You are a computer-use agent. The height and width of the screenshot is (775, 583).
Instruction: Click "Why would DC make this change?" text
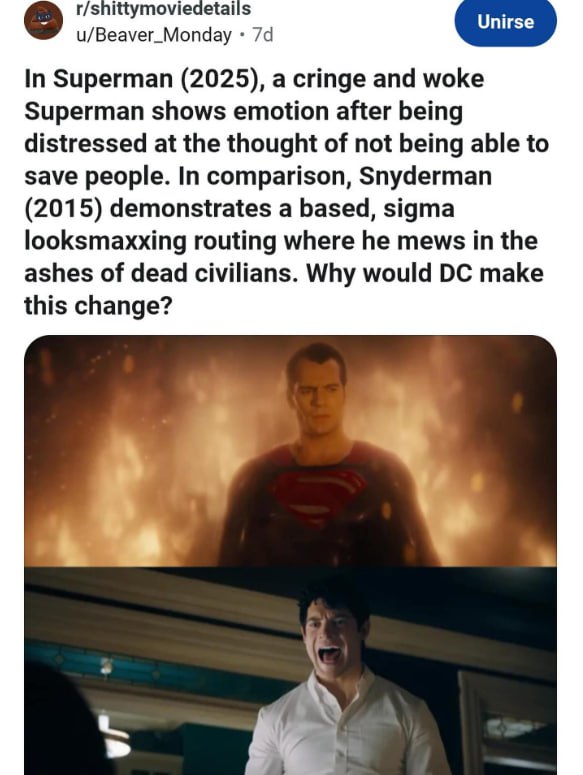pyautogui.click(x=284, y=290)
